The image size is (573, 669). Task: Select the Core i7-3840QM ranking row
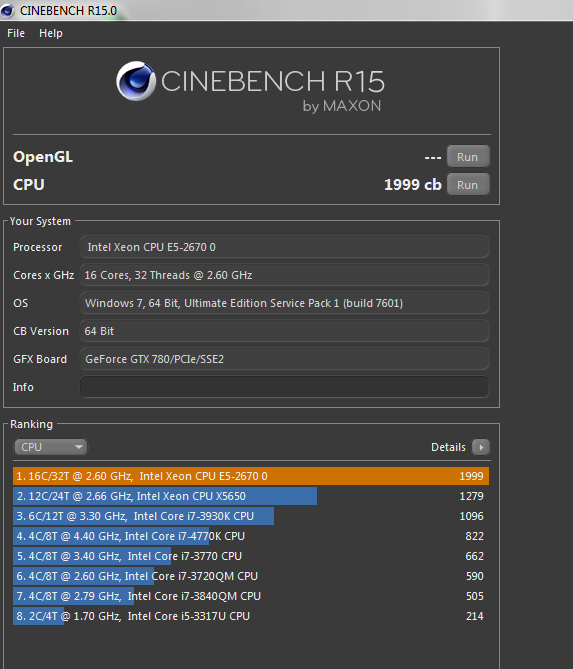click(251, 596)
